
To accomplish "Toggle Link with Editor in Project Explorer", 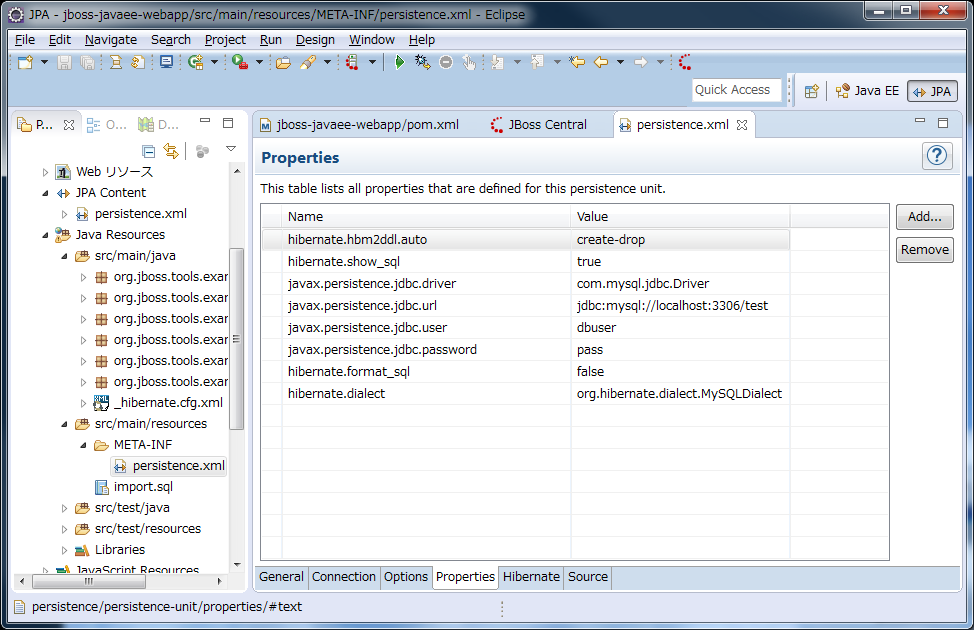I will pos(171,151).
